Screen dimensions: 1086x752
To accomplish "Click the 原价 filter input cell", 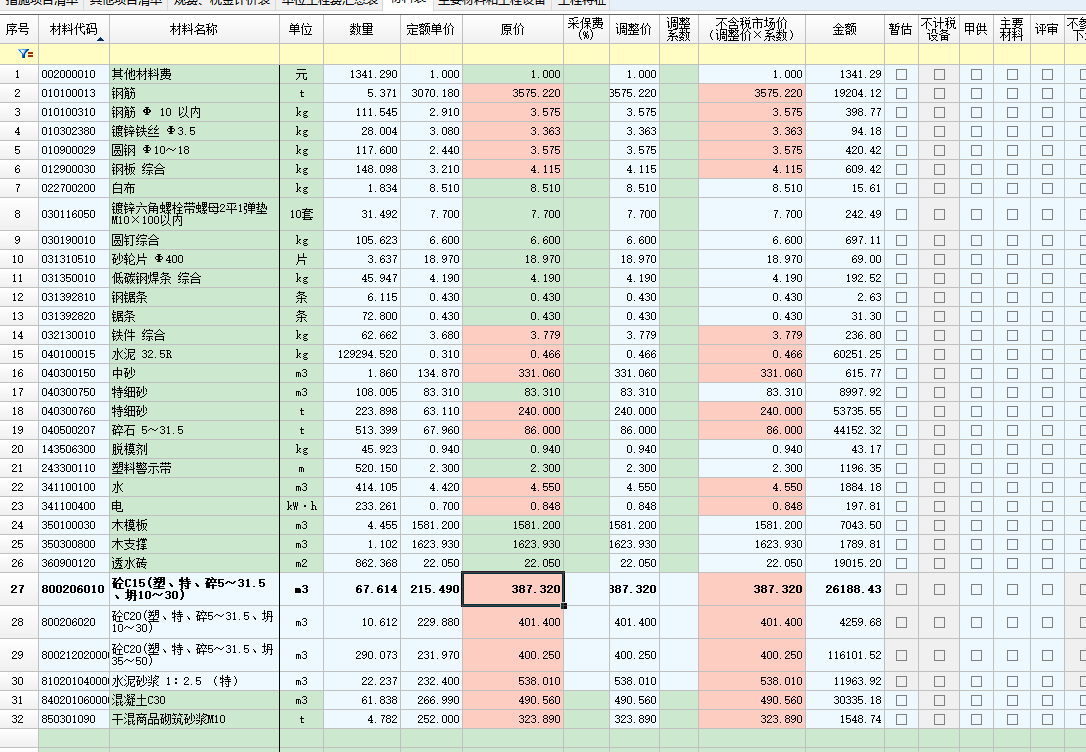I will 513,54.
